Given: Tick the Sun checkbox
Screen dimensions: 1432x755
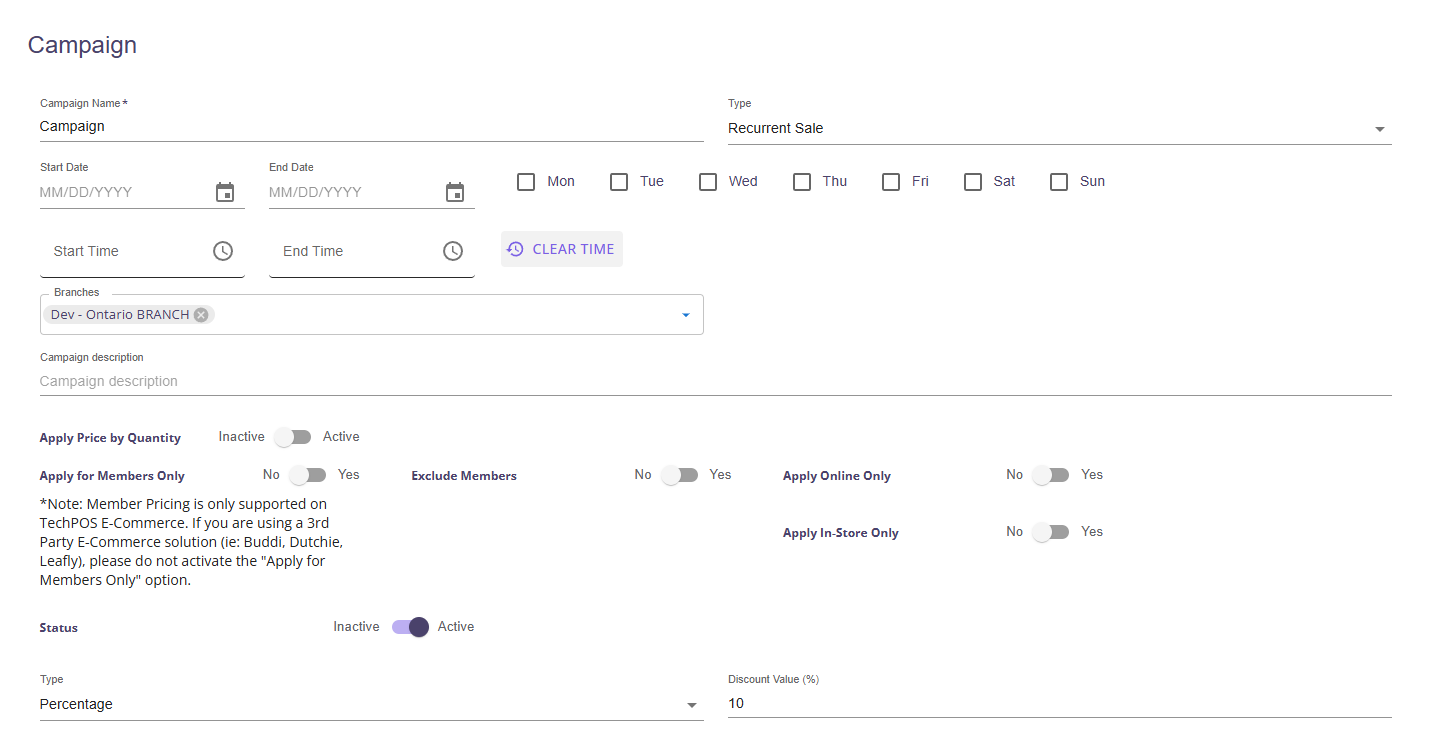Looking at the screenshot, I should [1059, 182].
